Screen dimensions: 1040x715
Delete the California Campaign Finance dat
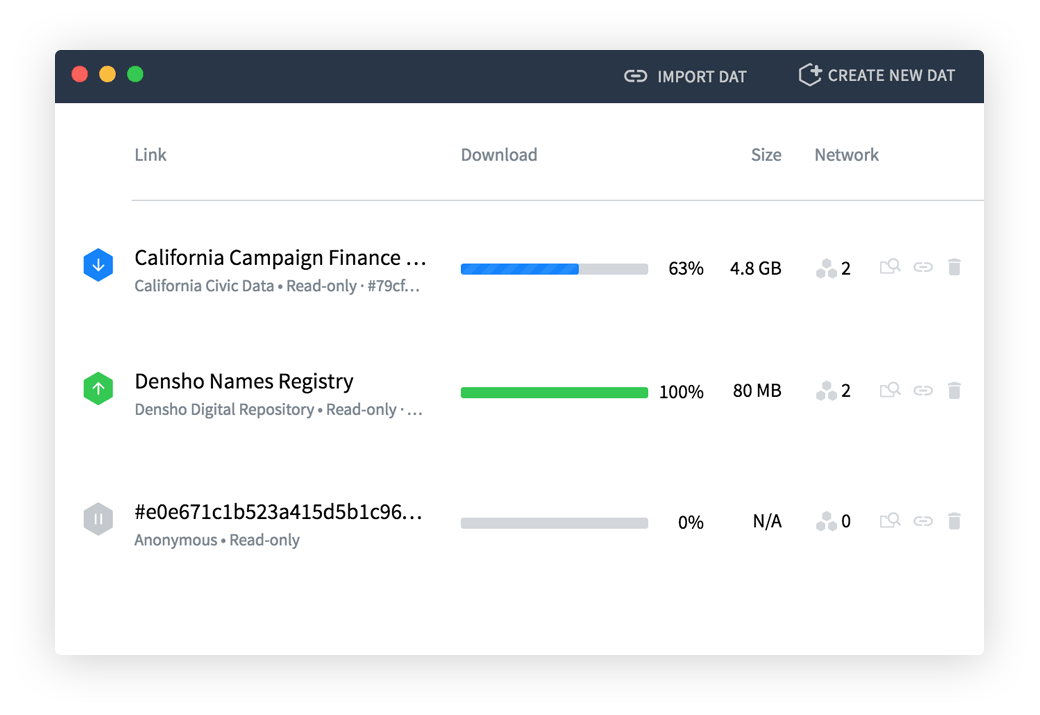pos(954,267)
